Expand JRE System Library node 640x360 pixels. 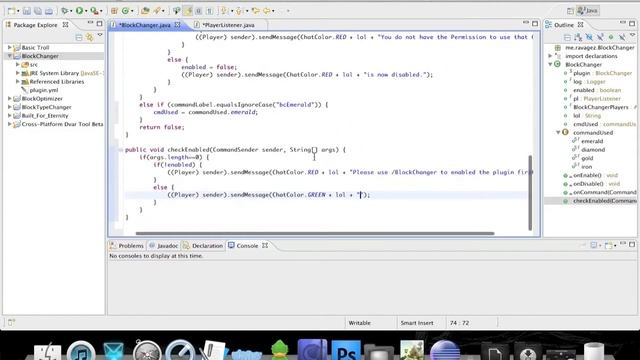[18, 73]
